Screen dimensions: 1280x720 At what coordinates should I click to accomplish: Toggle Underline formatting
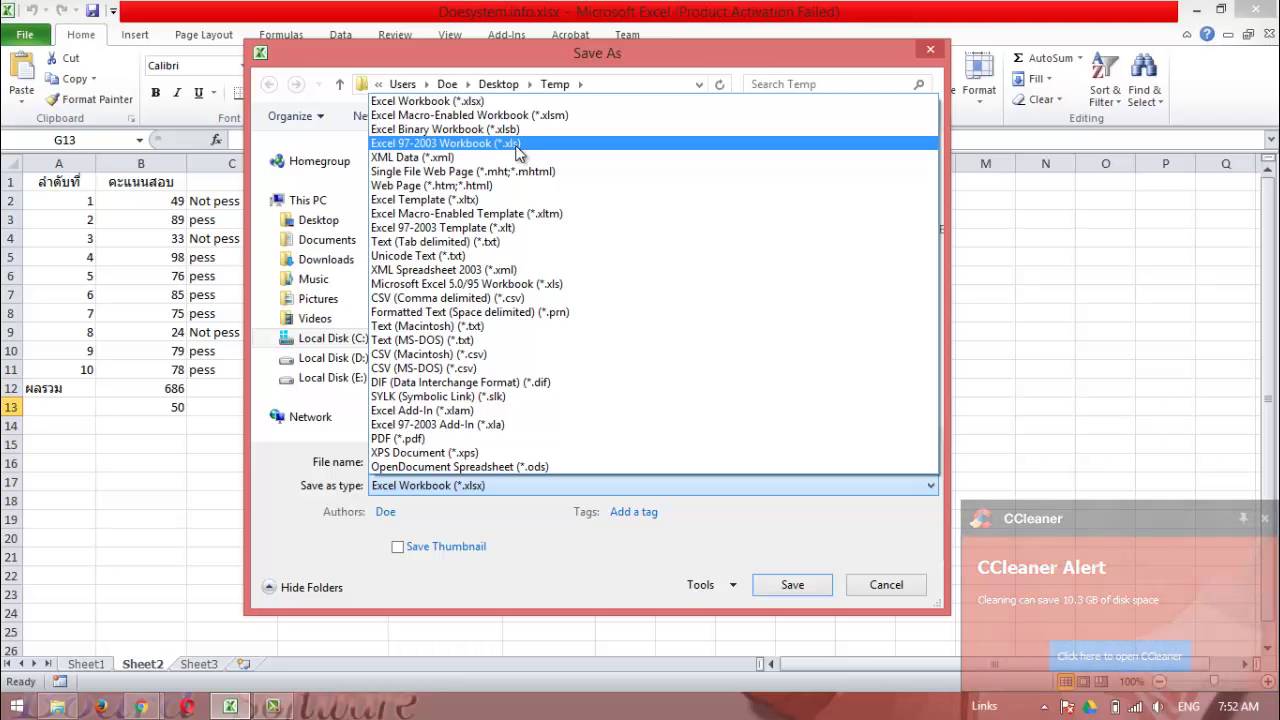(x=198, y=93)
